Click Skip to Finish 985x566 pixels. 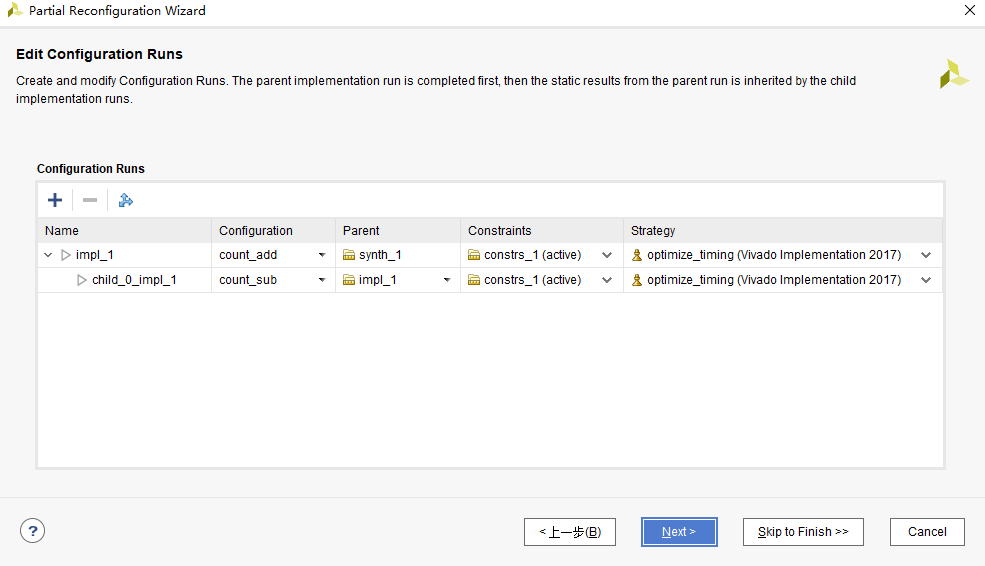pyautogui.click(x=803, y=532)
